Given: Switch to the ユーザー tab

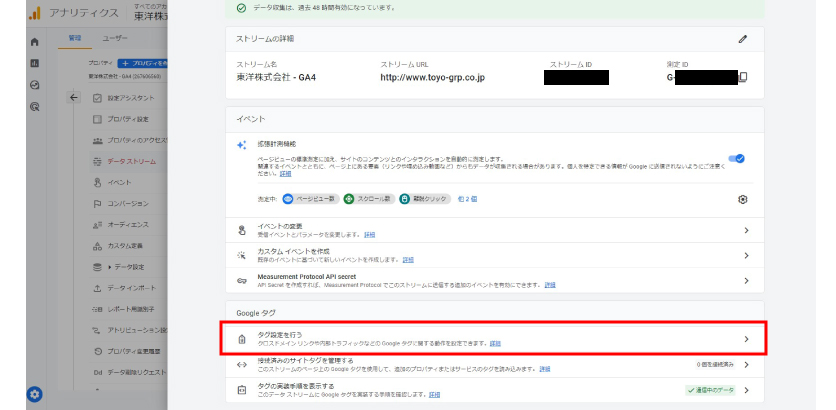Looking at the screenshot, I should [115, 38].
